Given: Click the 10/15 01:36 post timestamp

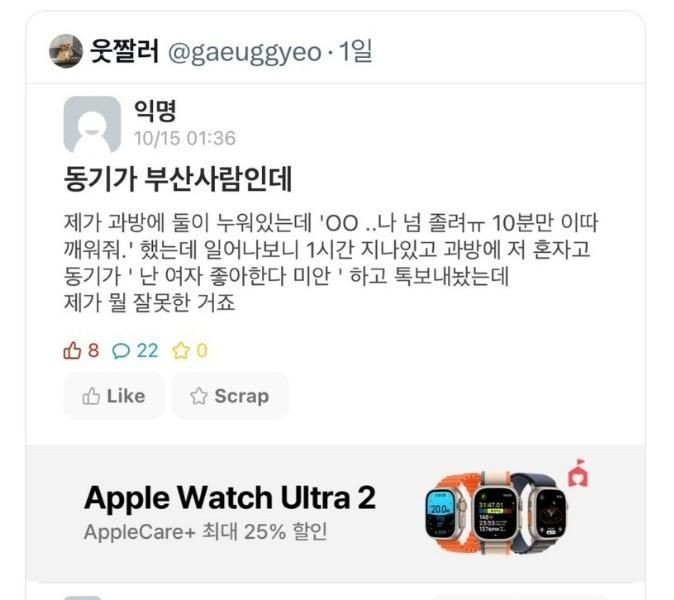Looking at the screenshot, I should (185, 138).
